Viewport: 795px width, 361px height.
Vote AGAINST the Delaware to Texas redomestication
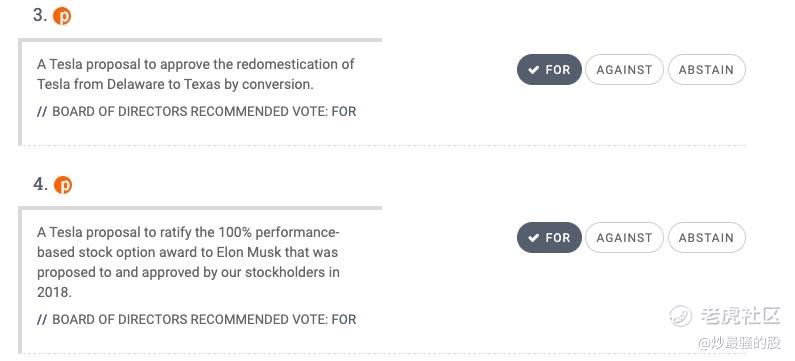pyautogui.click(x=624, y=69)
